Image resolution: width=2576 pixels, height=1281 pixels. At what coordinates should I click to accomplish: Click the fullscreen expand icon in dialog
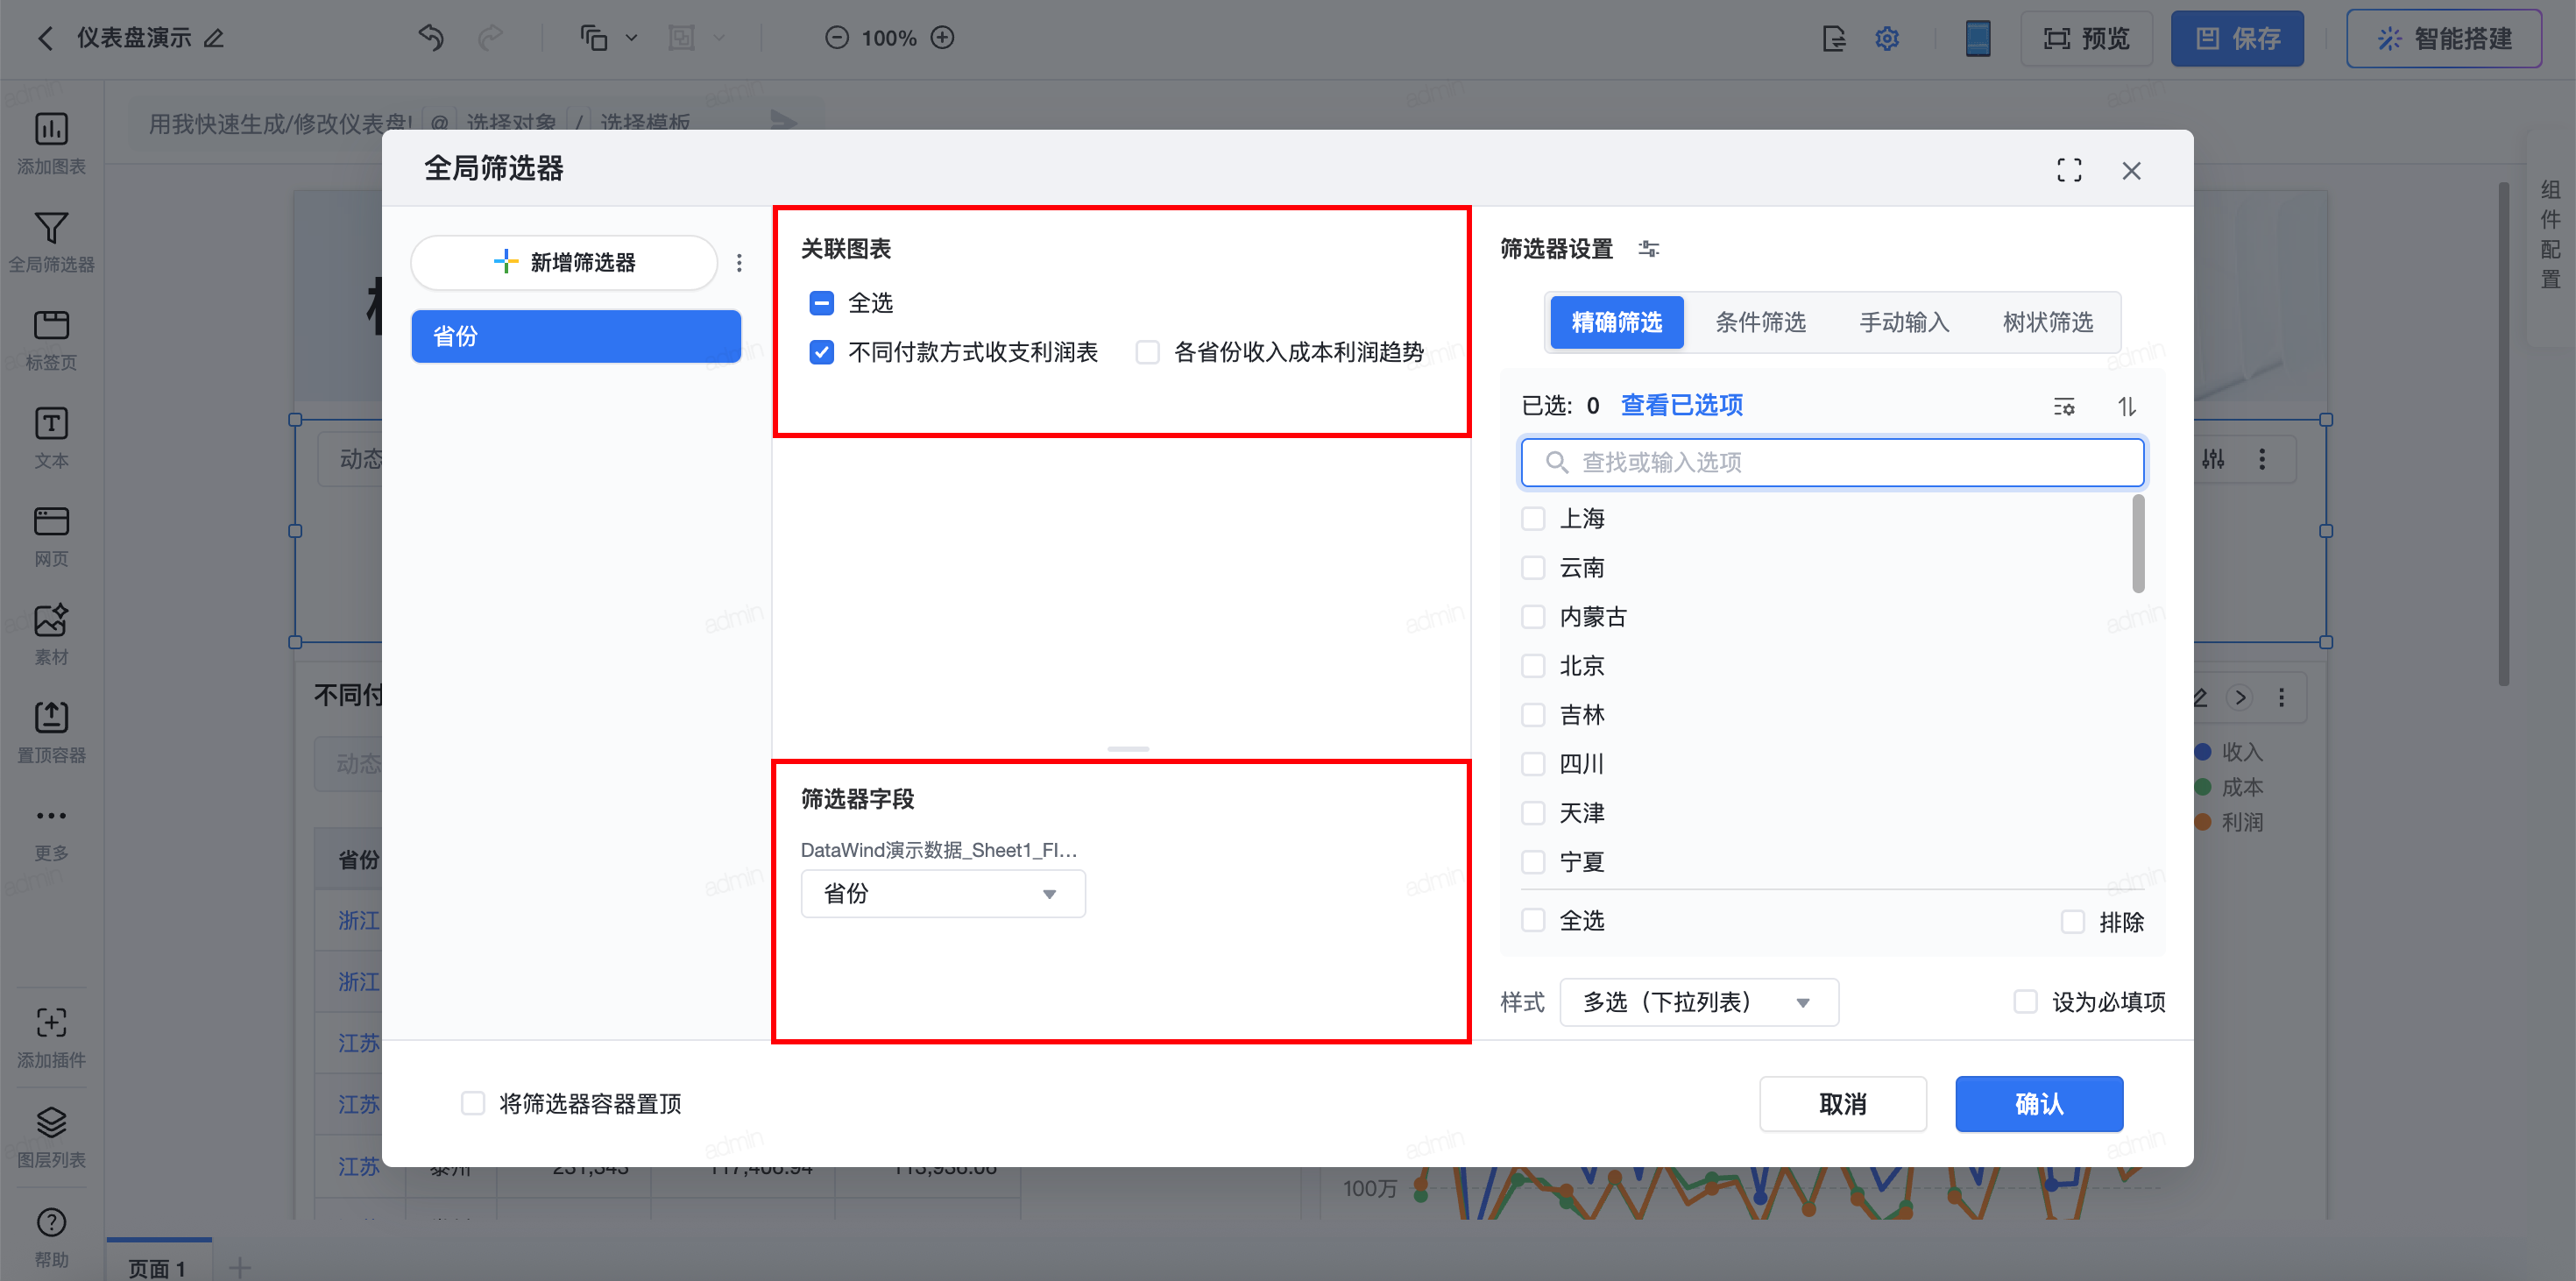(x=2069, y=170)
